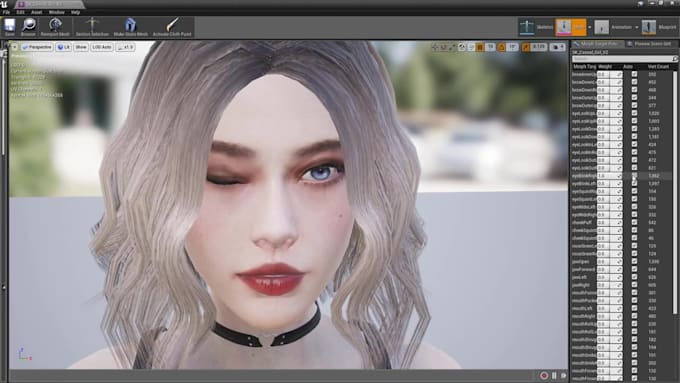
Task: Click weight field of jawForward row
Action: coord(610,269)
